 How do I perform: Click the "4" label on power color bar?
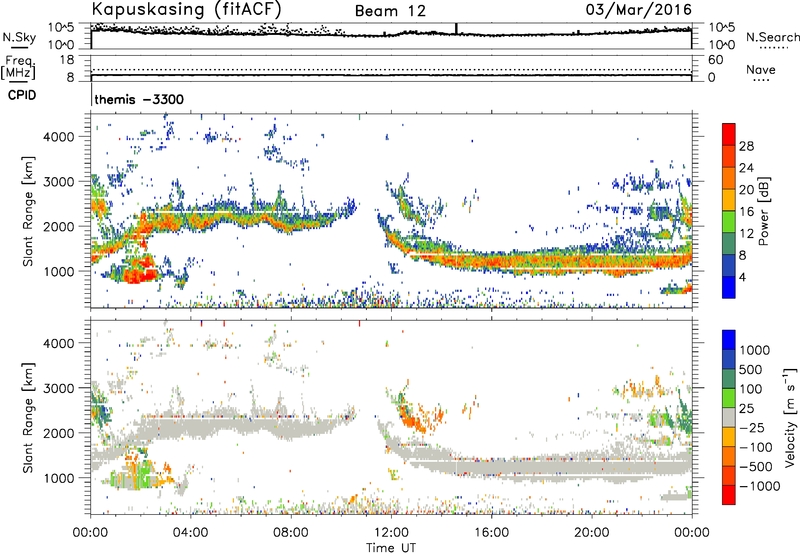point(743,277)
